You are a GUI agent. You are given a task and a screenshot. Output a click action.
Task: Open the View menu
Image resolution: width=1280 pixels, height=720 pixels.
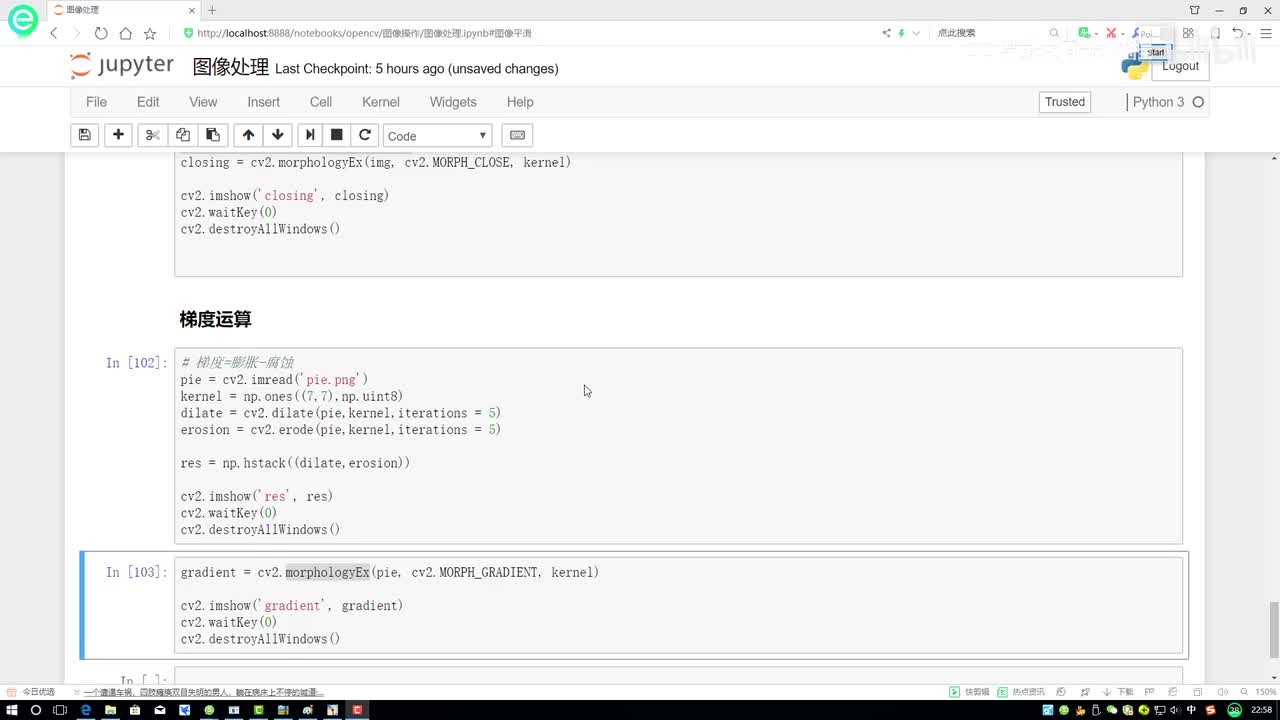(x=203, y=102)
